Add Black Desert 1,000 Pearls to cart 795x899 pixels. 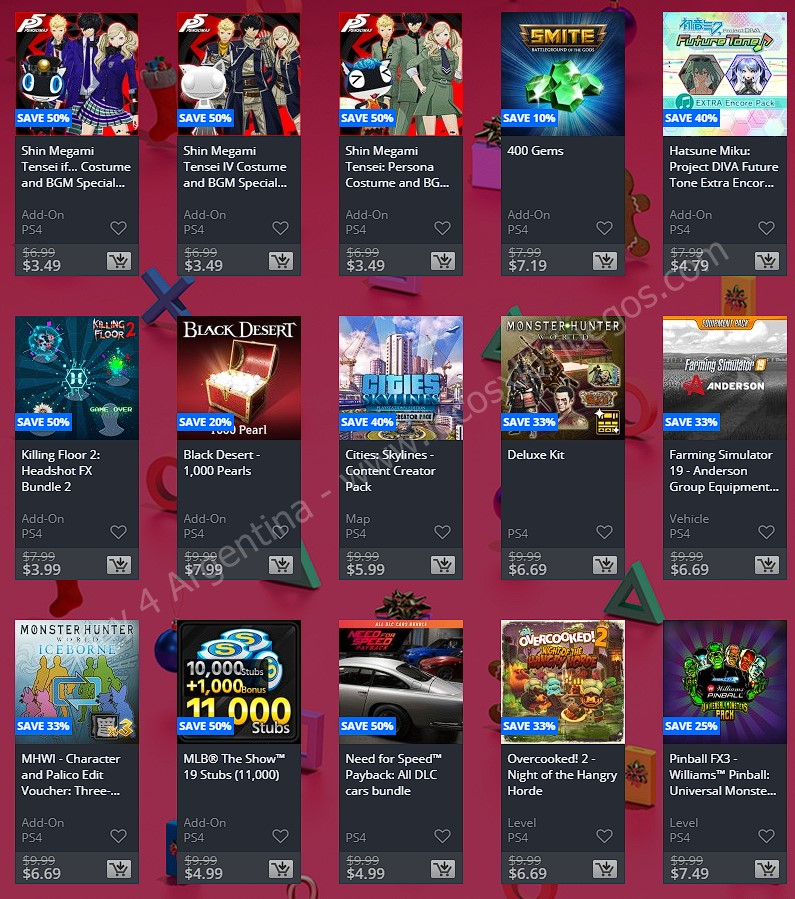(x=281, y=565)
